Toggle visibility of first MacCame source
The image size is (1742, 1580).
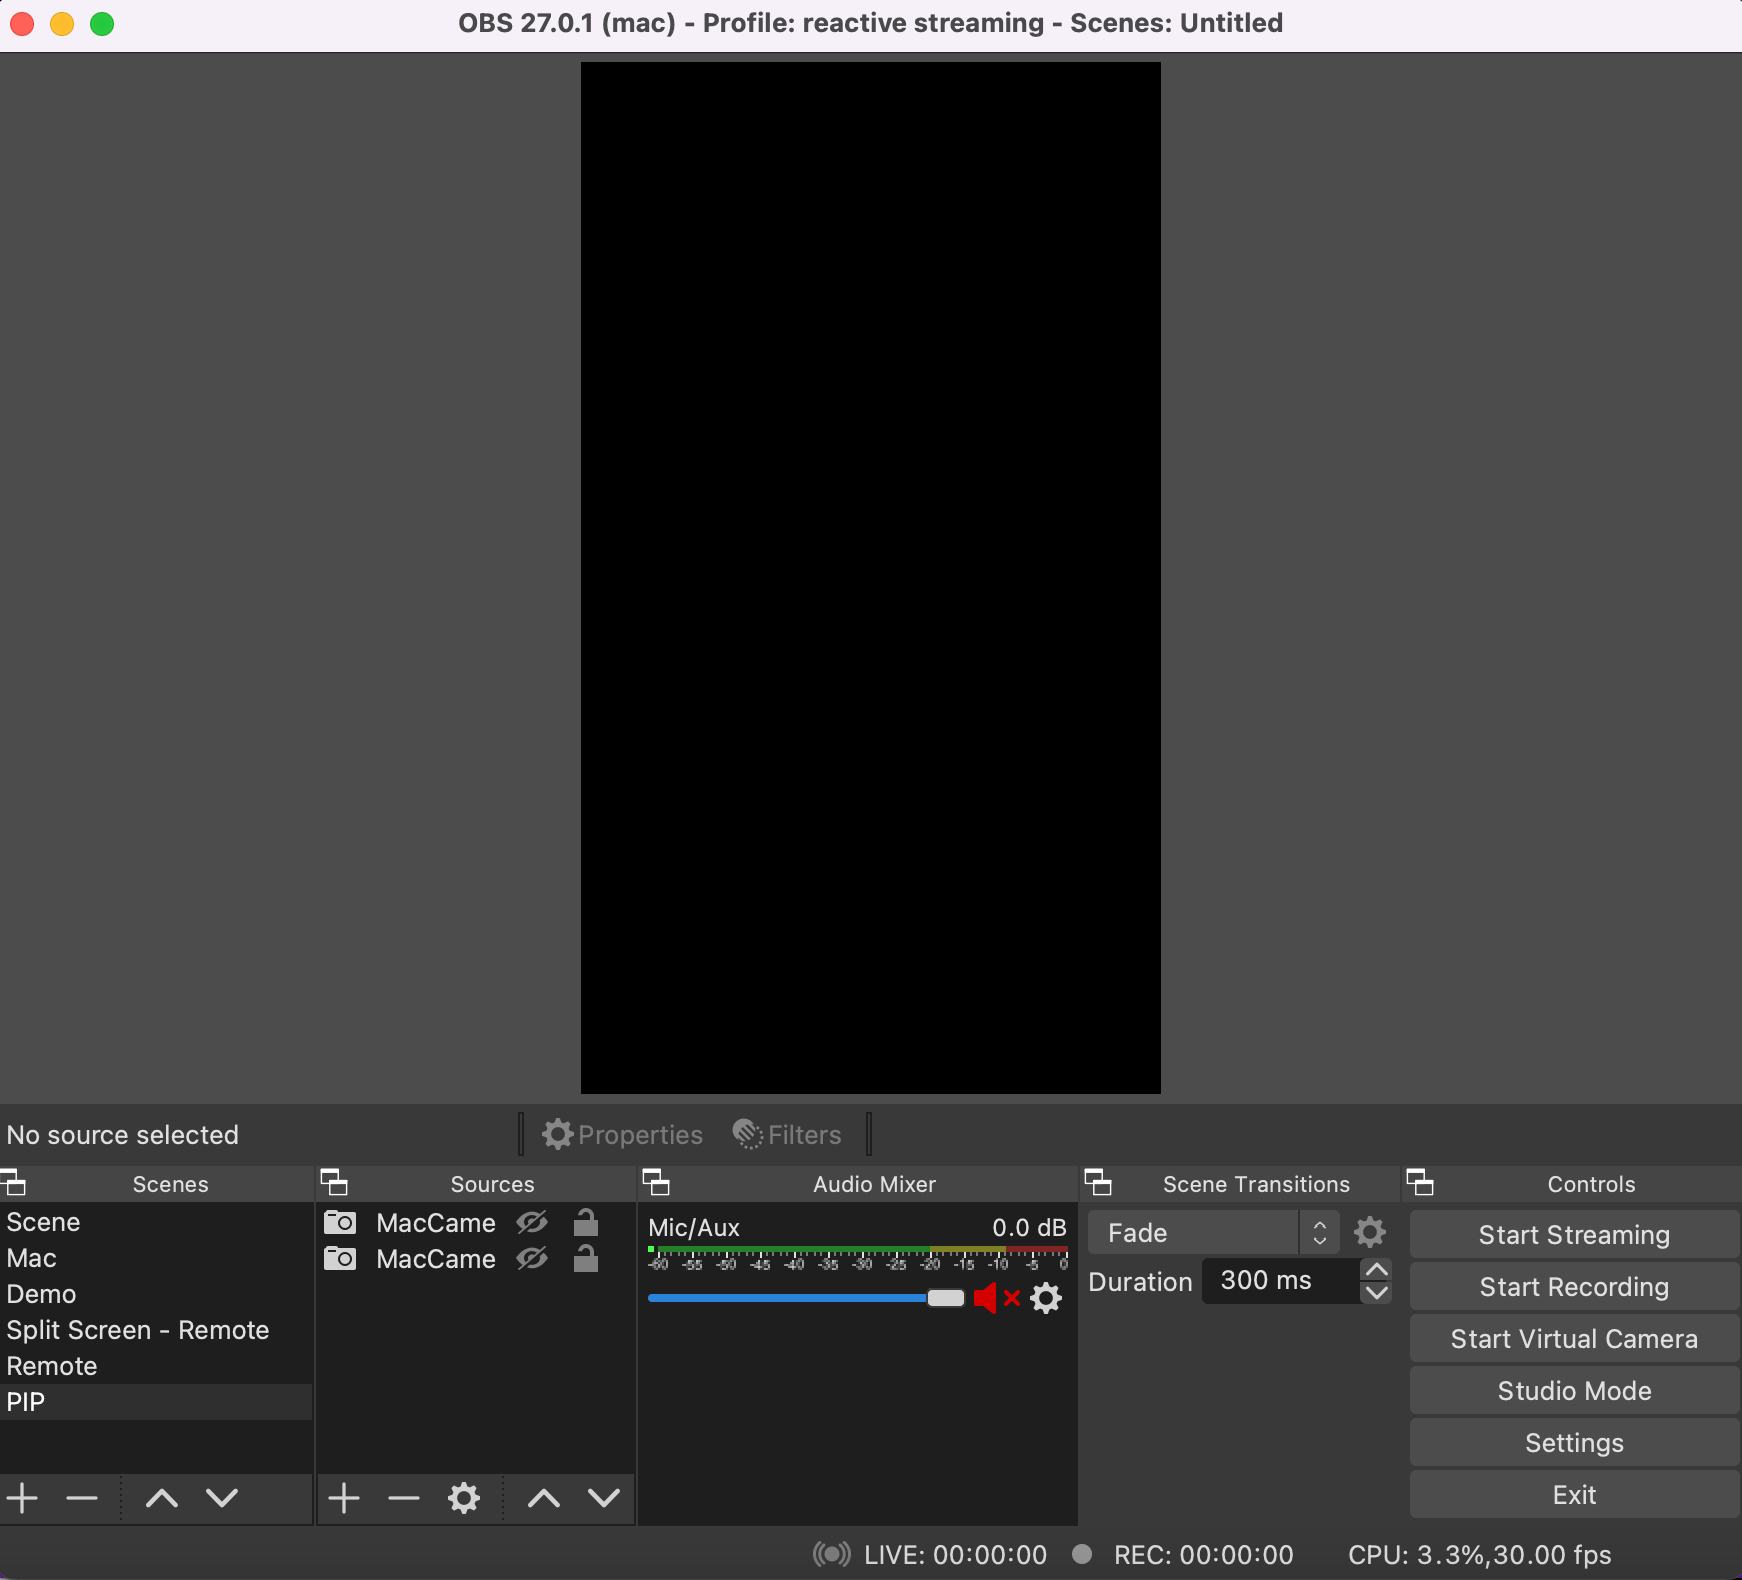point(532,1222)
